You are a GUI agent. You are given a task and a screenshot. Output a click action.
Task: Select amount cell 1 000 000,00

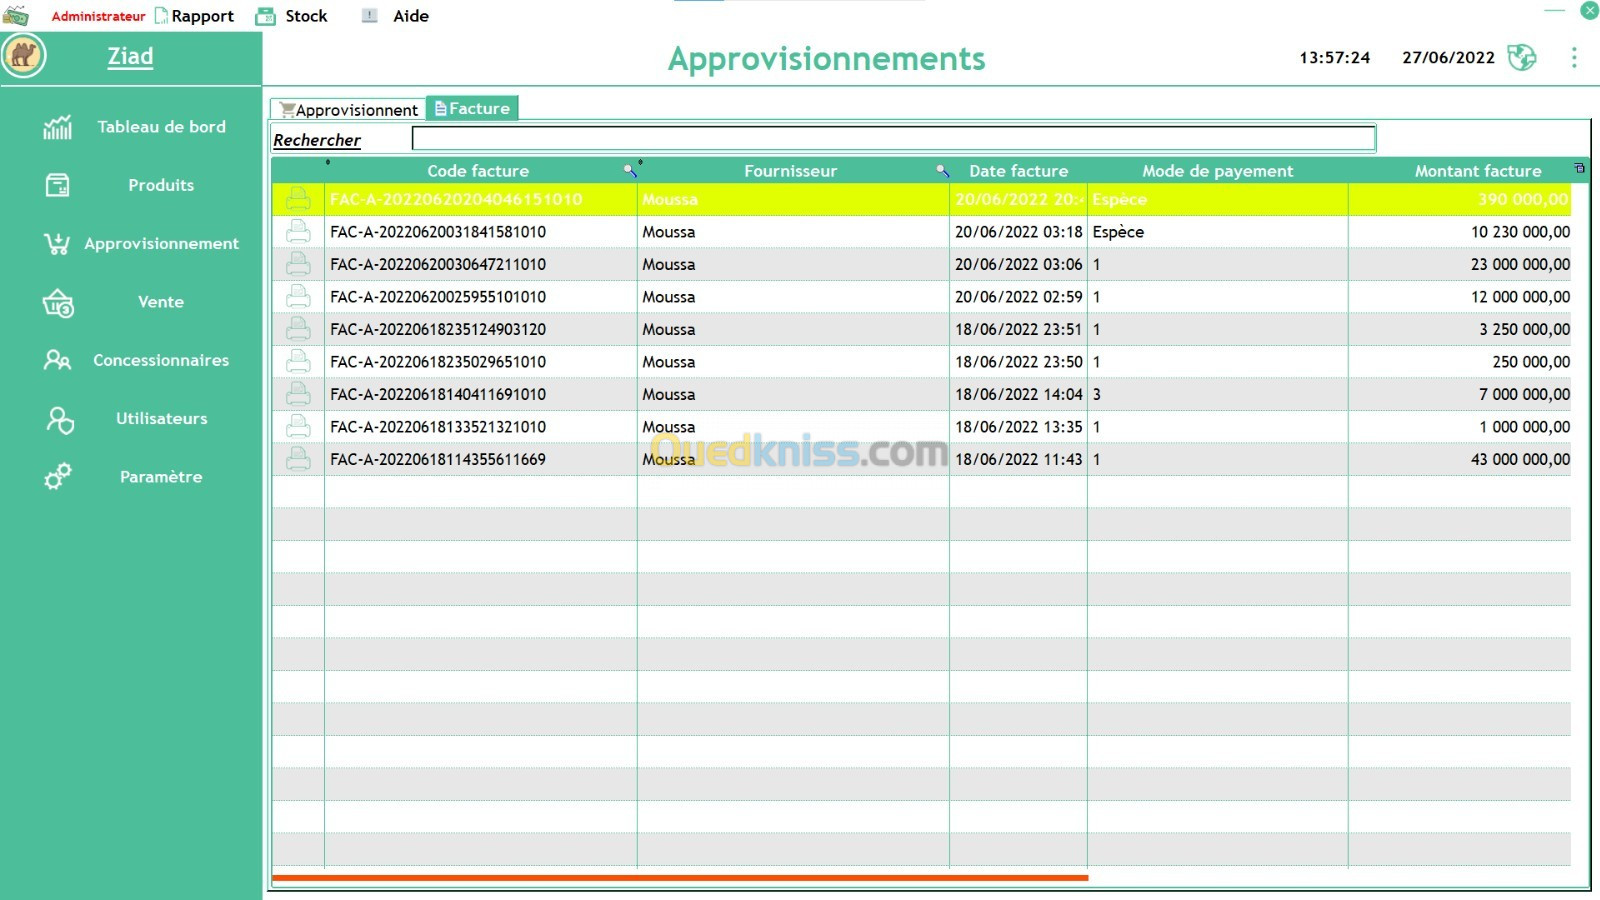[x=1460, y=427]
